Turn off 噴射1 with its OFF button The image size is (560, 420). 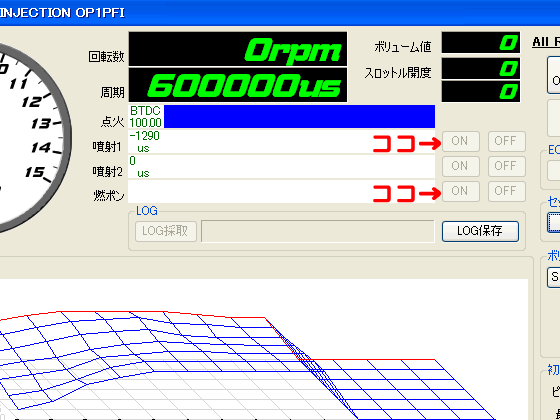pyautogui.click(x=506, y=141)
